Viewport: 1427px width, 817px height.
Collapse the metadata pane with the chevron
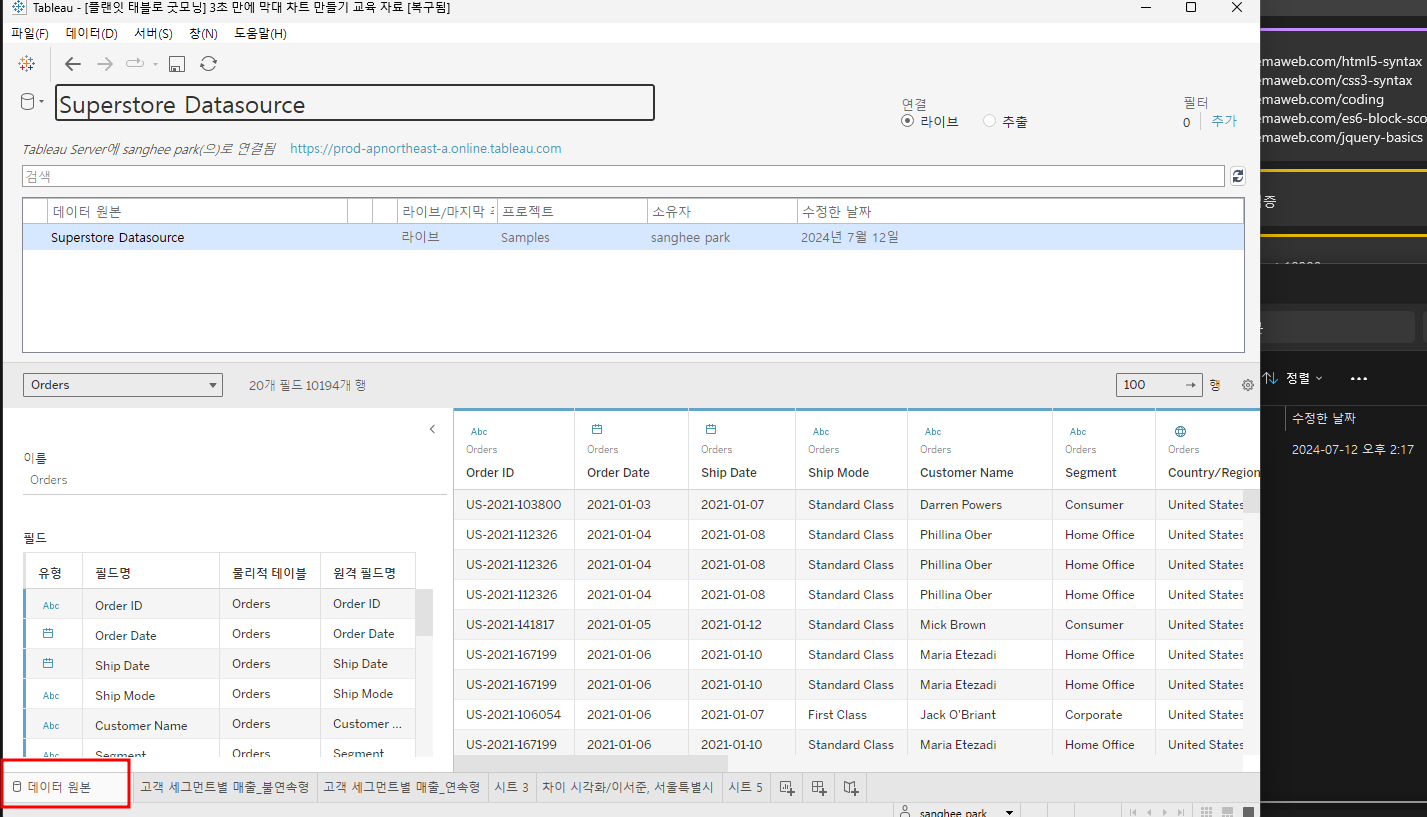(x=432, y=429)
